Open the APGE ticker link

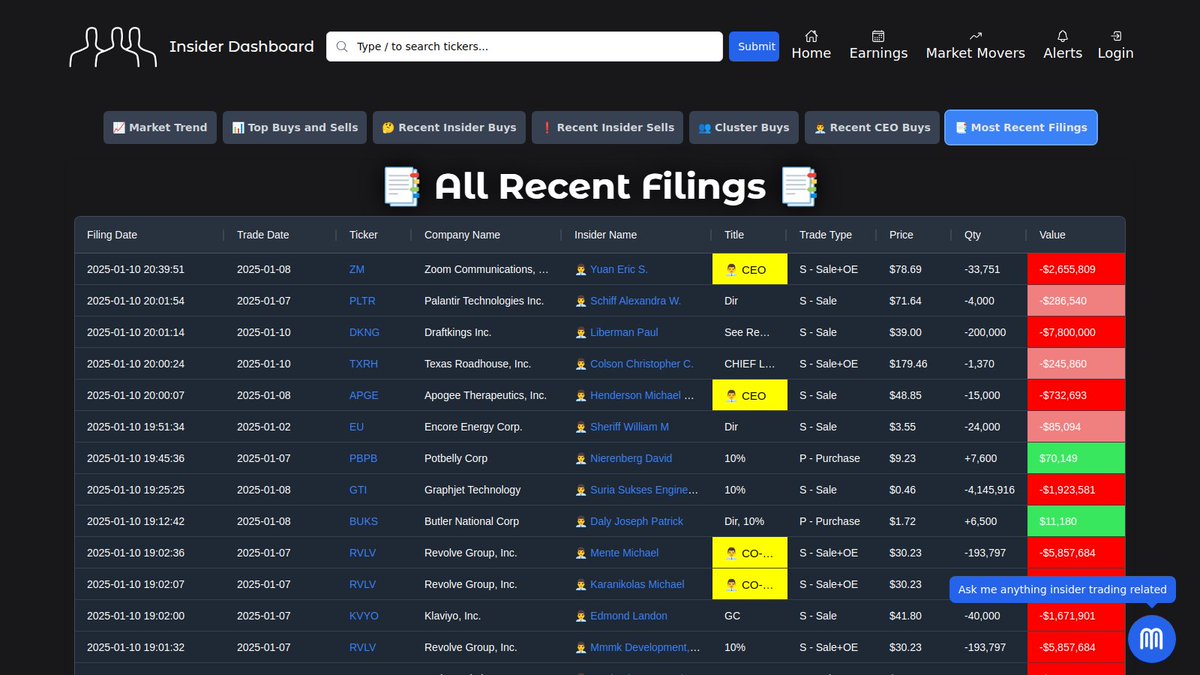(x=364, y=396)
